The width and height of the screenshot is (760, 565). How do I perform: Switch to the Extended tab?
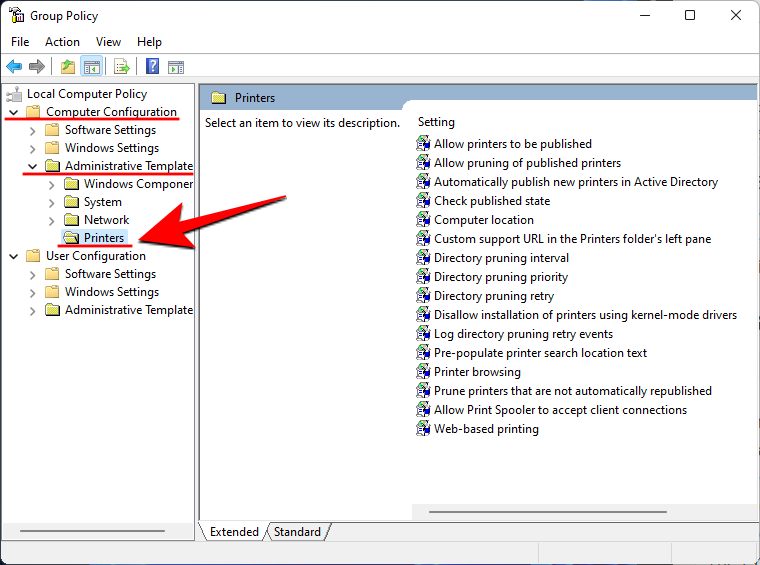pos(234,532)
